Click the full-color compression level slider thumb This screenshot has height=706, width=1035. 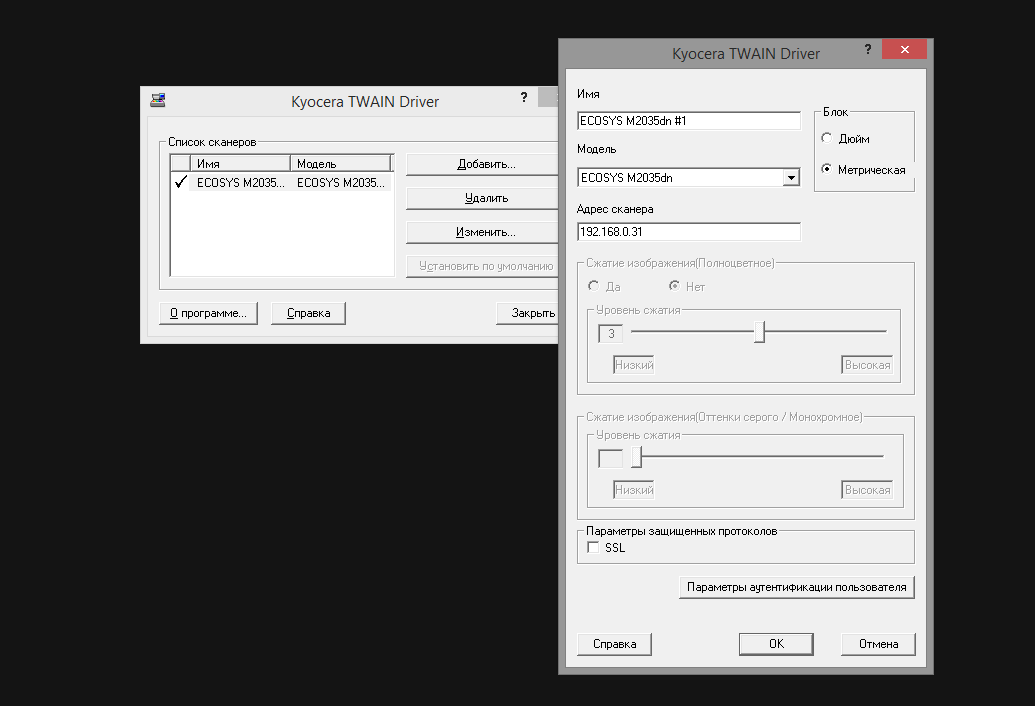pos(760,332)
